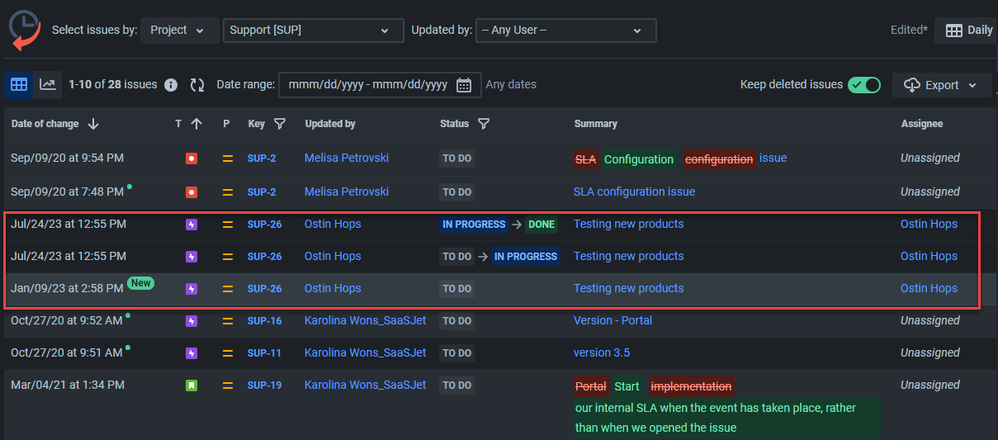This screenshot has height=440, width=998.
Task: Open the Updated by Any User dropdown
Action: click(566, 30)
